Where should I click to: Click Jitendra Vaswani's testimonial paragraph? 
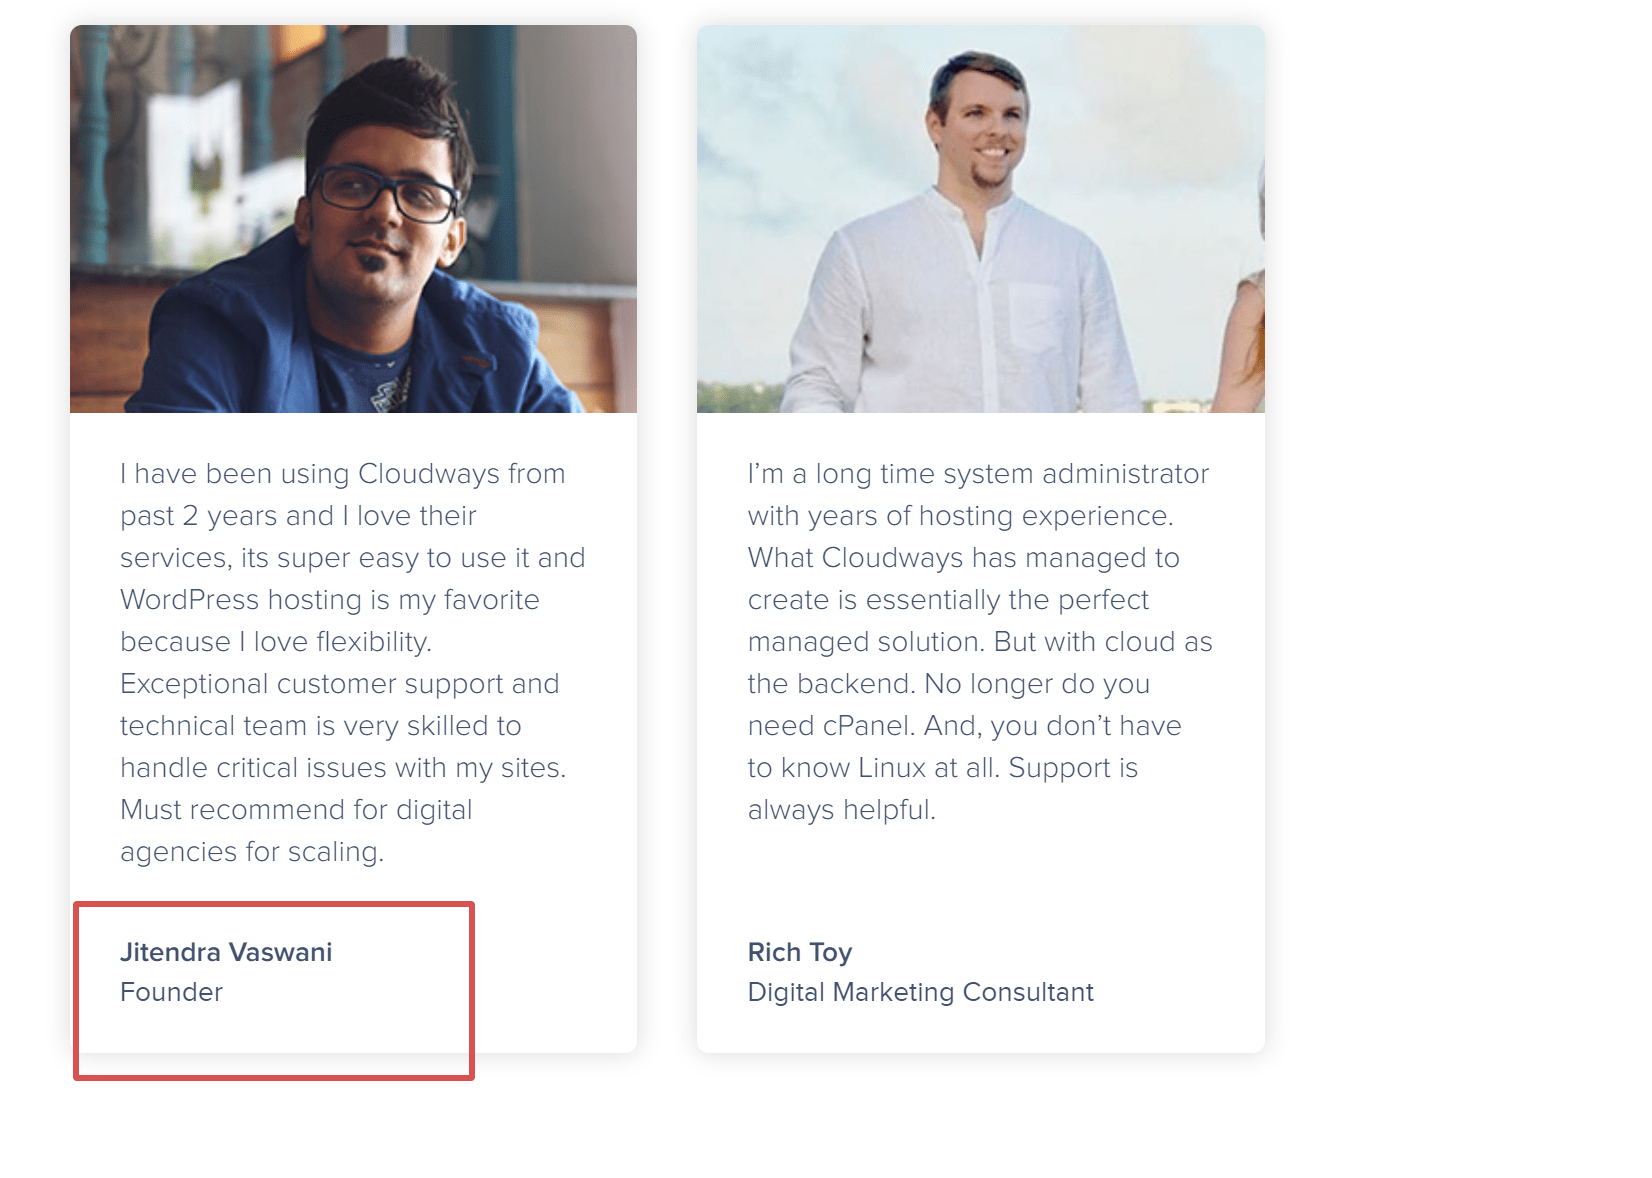tap(353, 662)
